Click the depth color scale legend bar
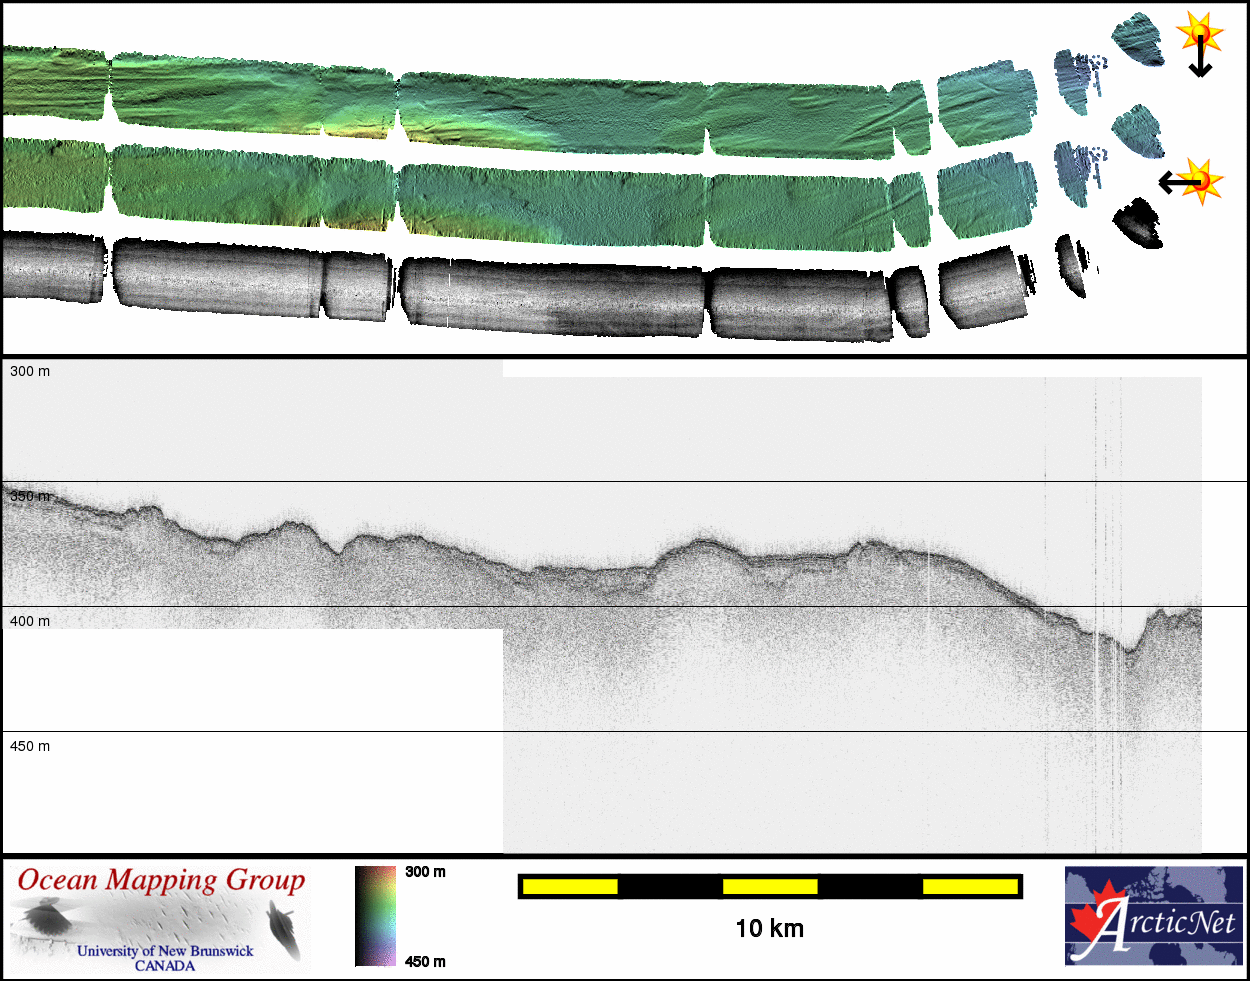Screen dimensions: 1250x981 pos(375,916)
